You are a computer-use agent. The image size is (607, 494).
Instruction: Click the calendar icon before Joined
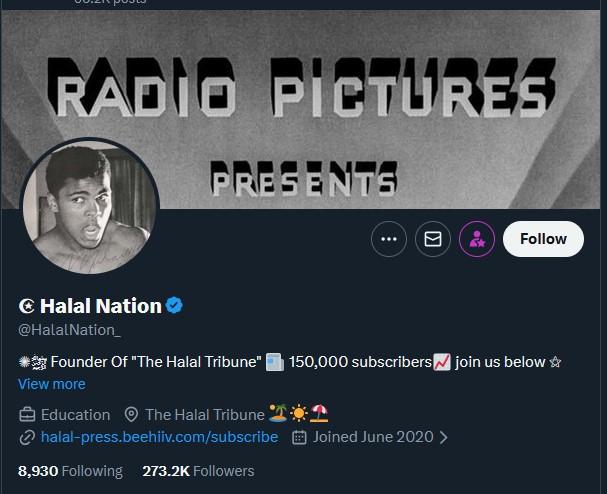pyautogui.click(x=299, y=437)
